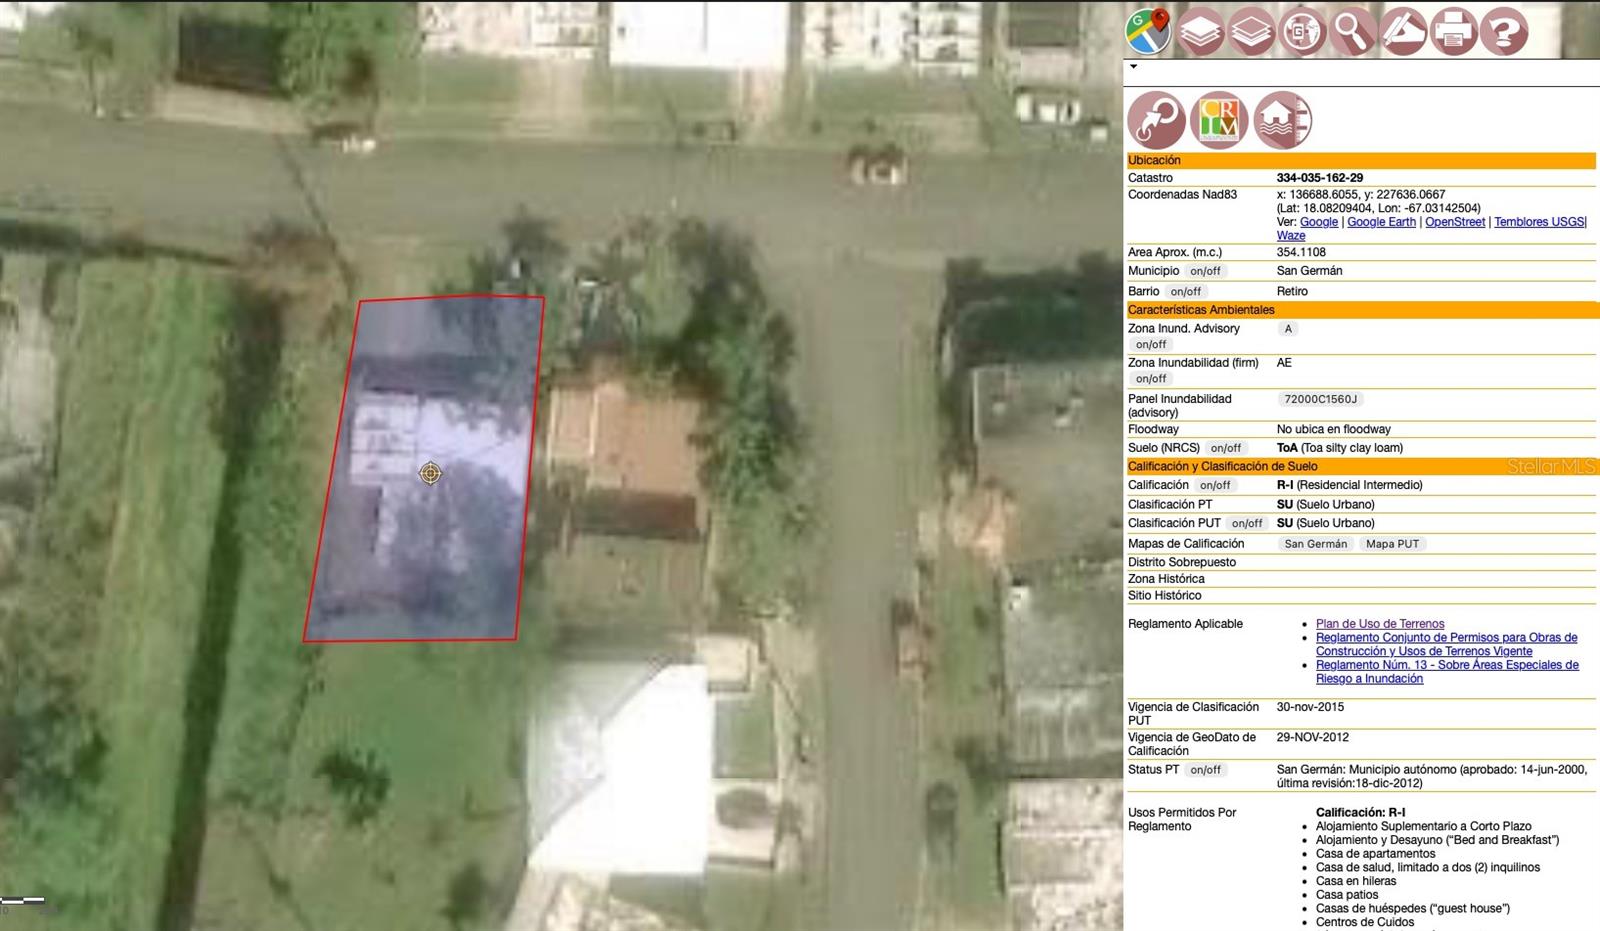Click the ToA soil type text
Viewport: 1600px width, 931px height.
click(x=1340, y=448)
